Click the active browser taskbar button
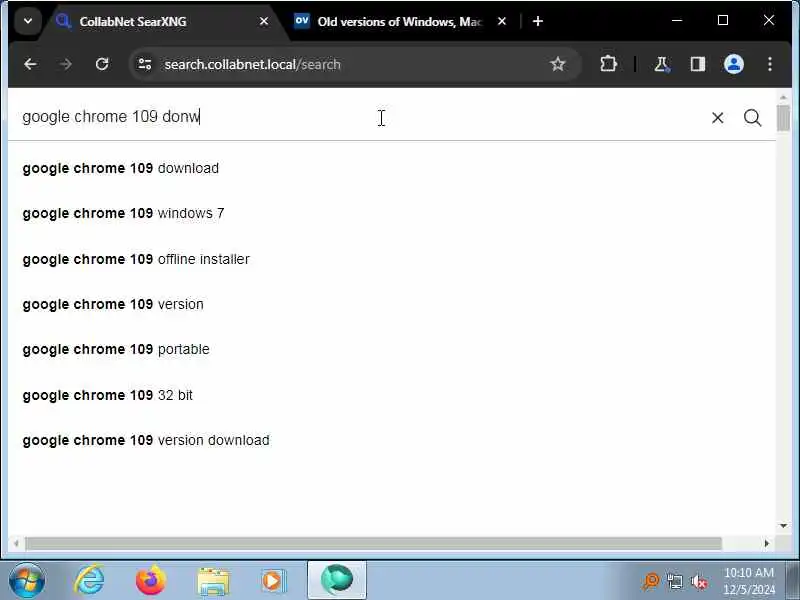800x600 pixels. 337,581
